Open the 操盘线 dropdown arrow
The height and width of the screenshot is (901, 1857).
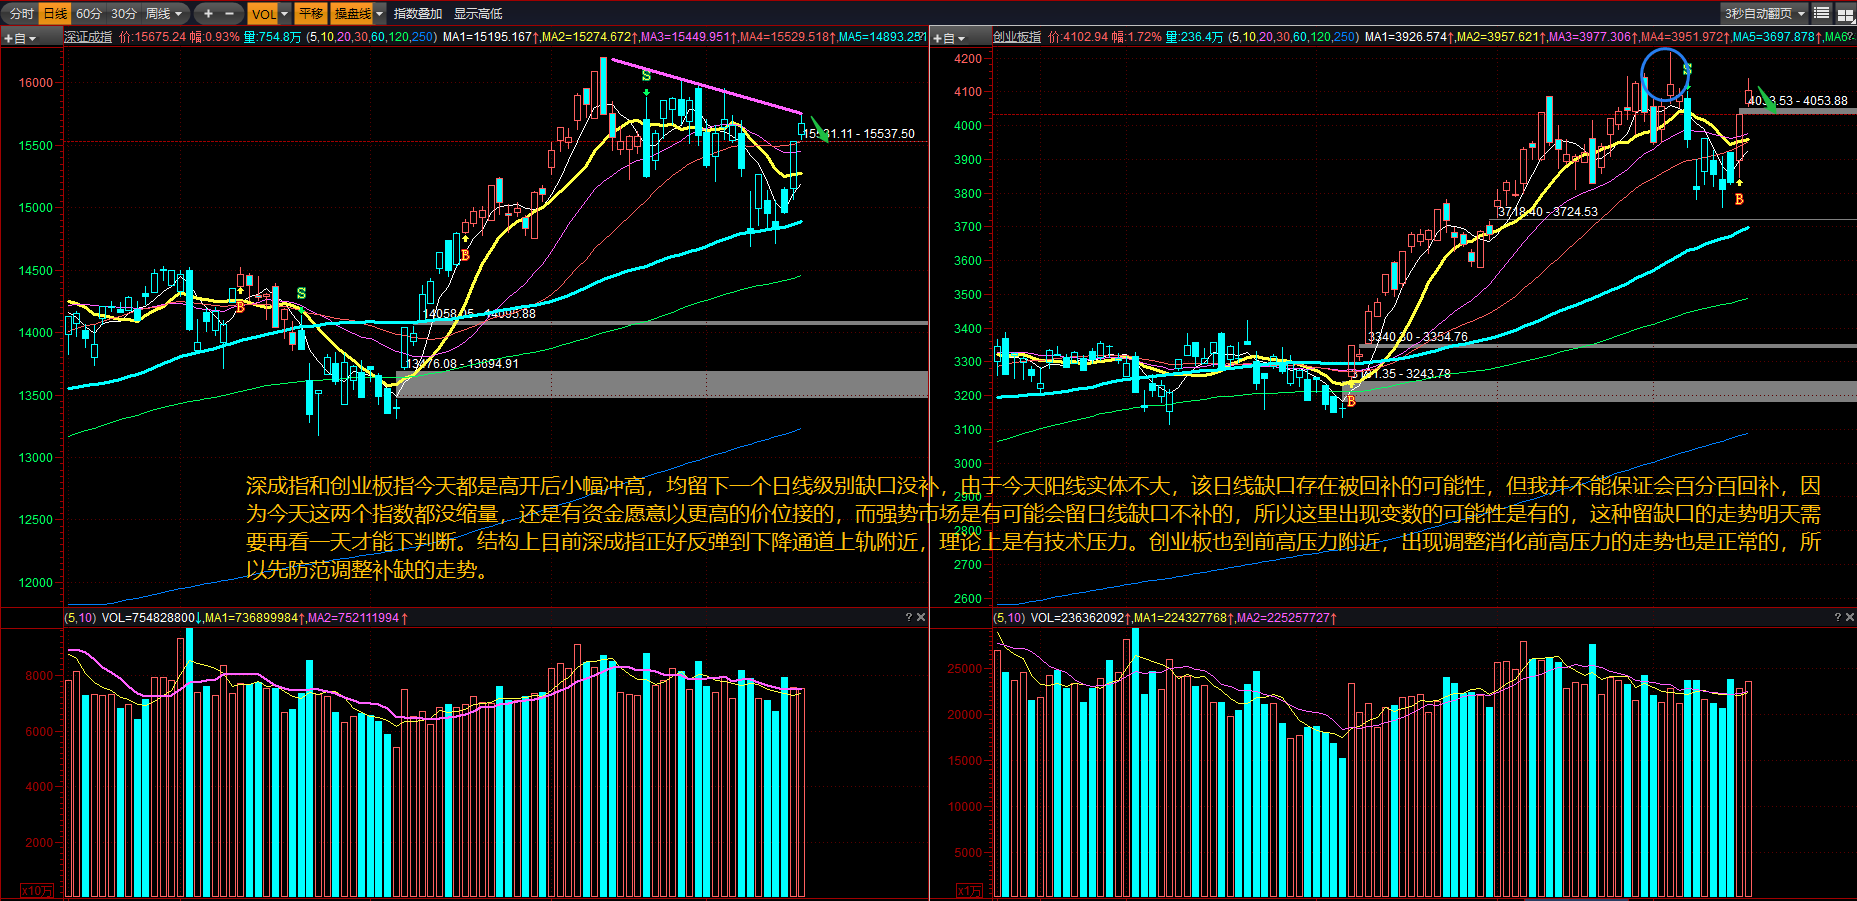tap(380, 13)
